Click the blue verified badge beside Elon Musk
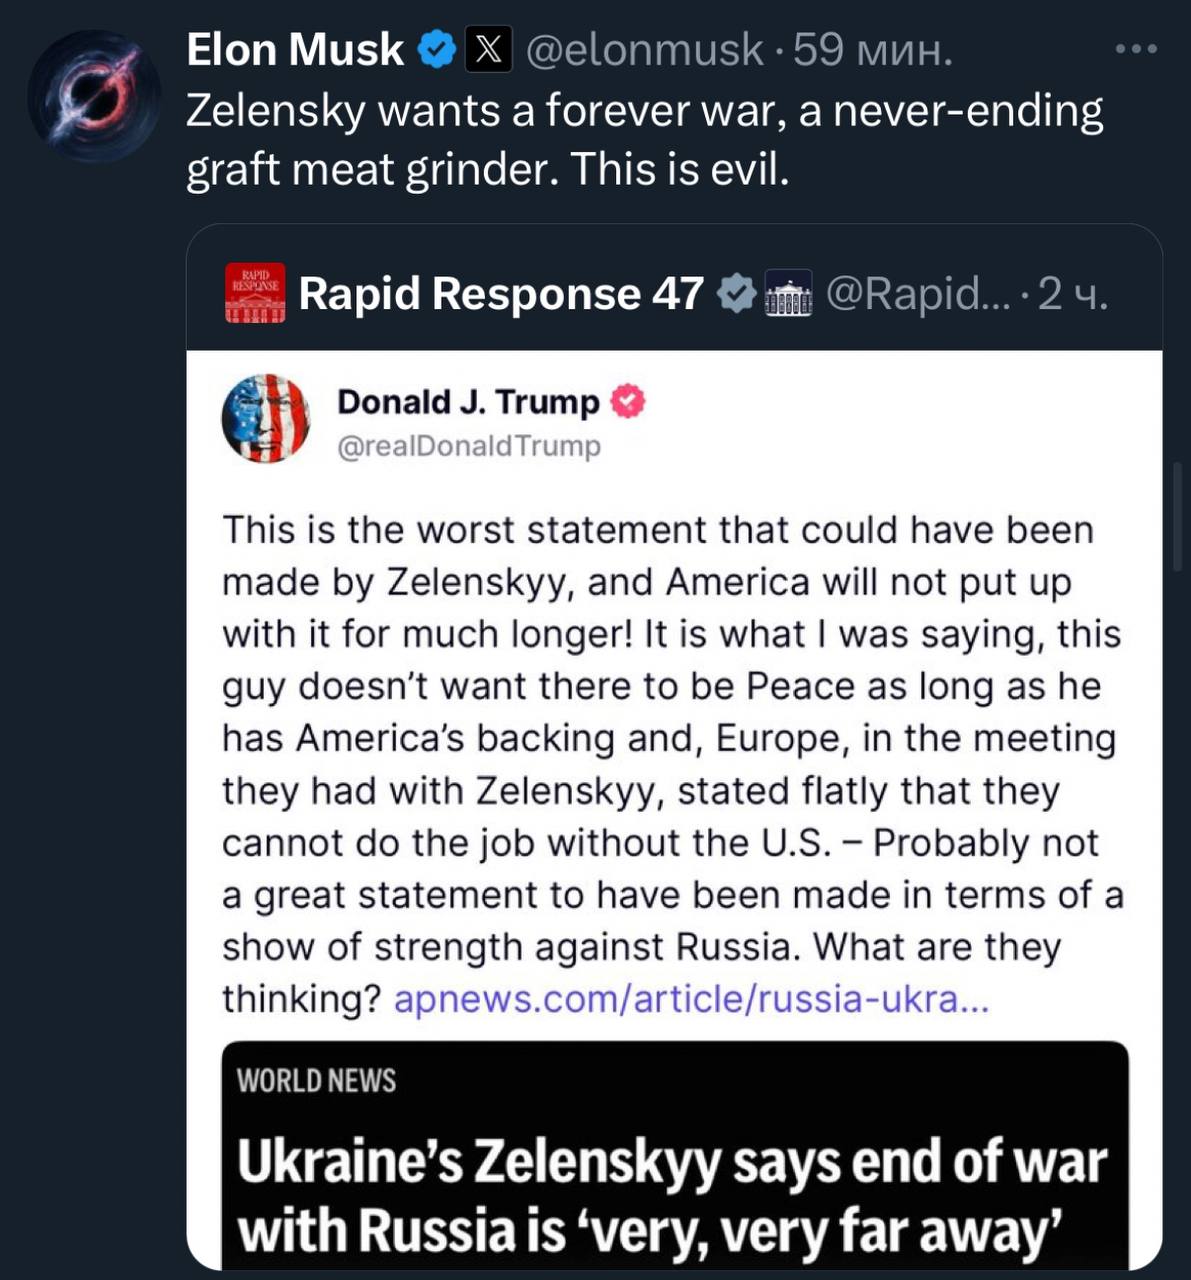Viewport: 1191px width, 1280px height. point(436,49)
